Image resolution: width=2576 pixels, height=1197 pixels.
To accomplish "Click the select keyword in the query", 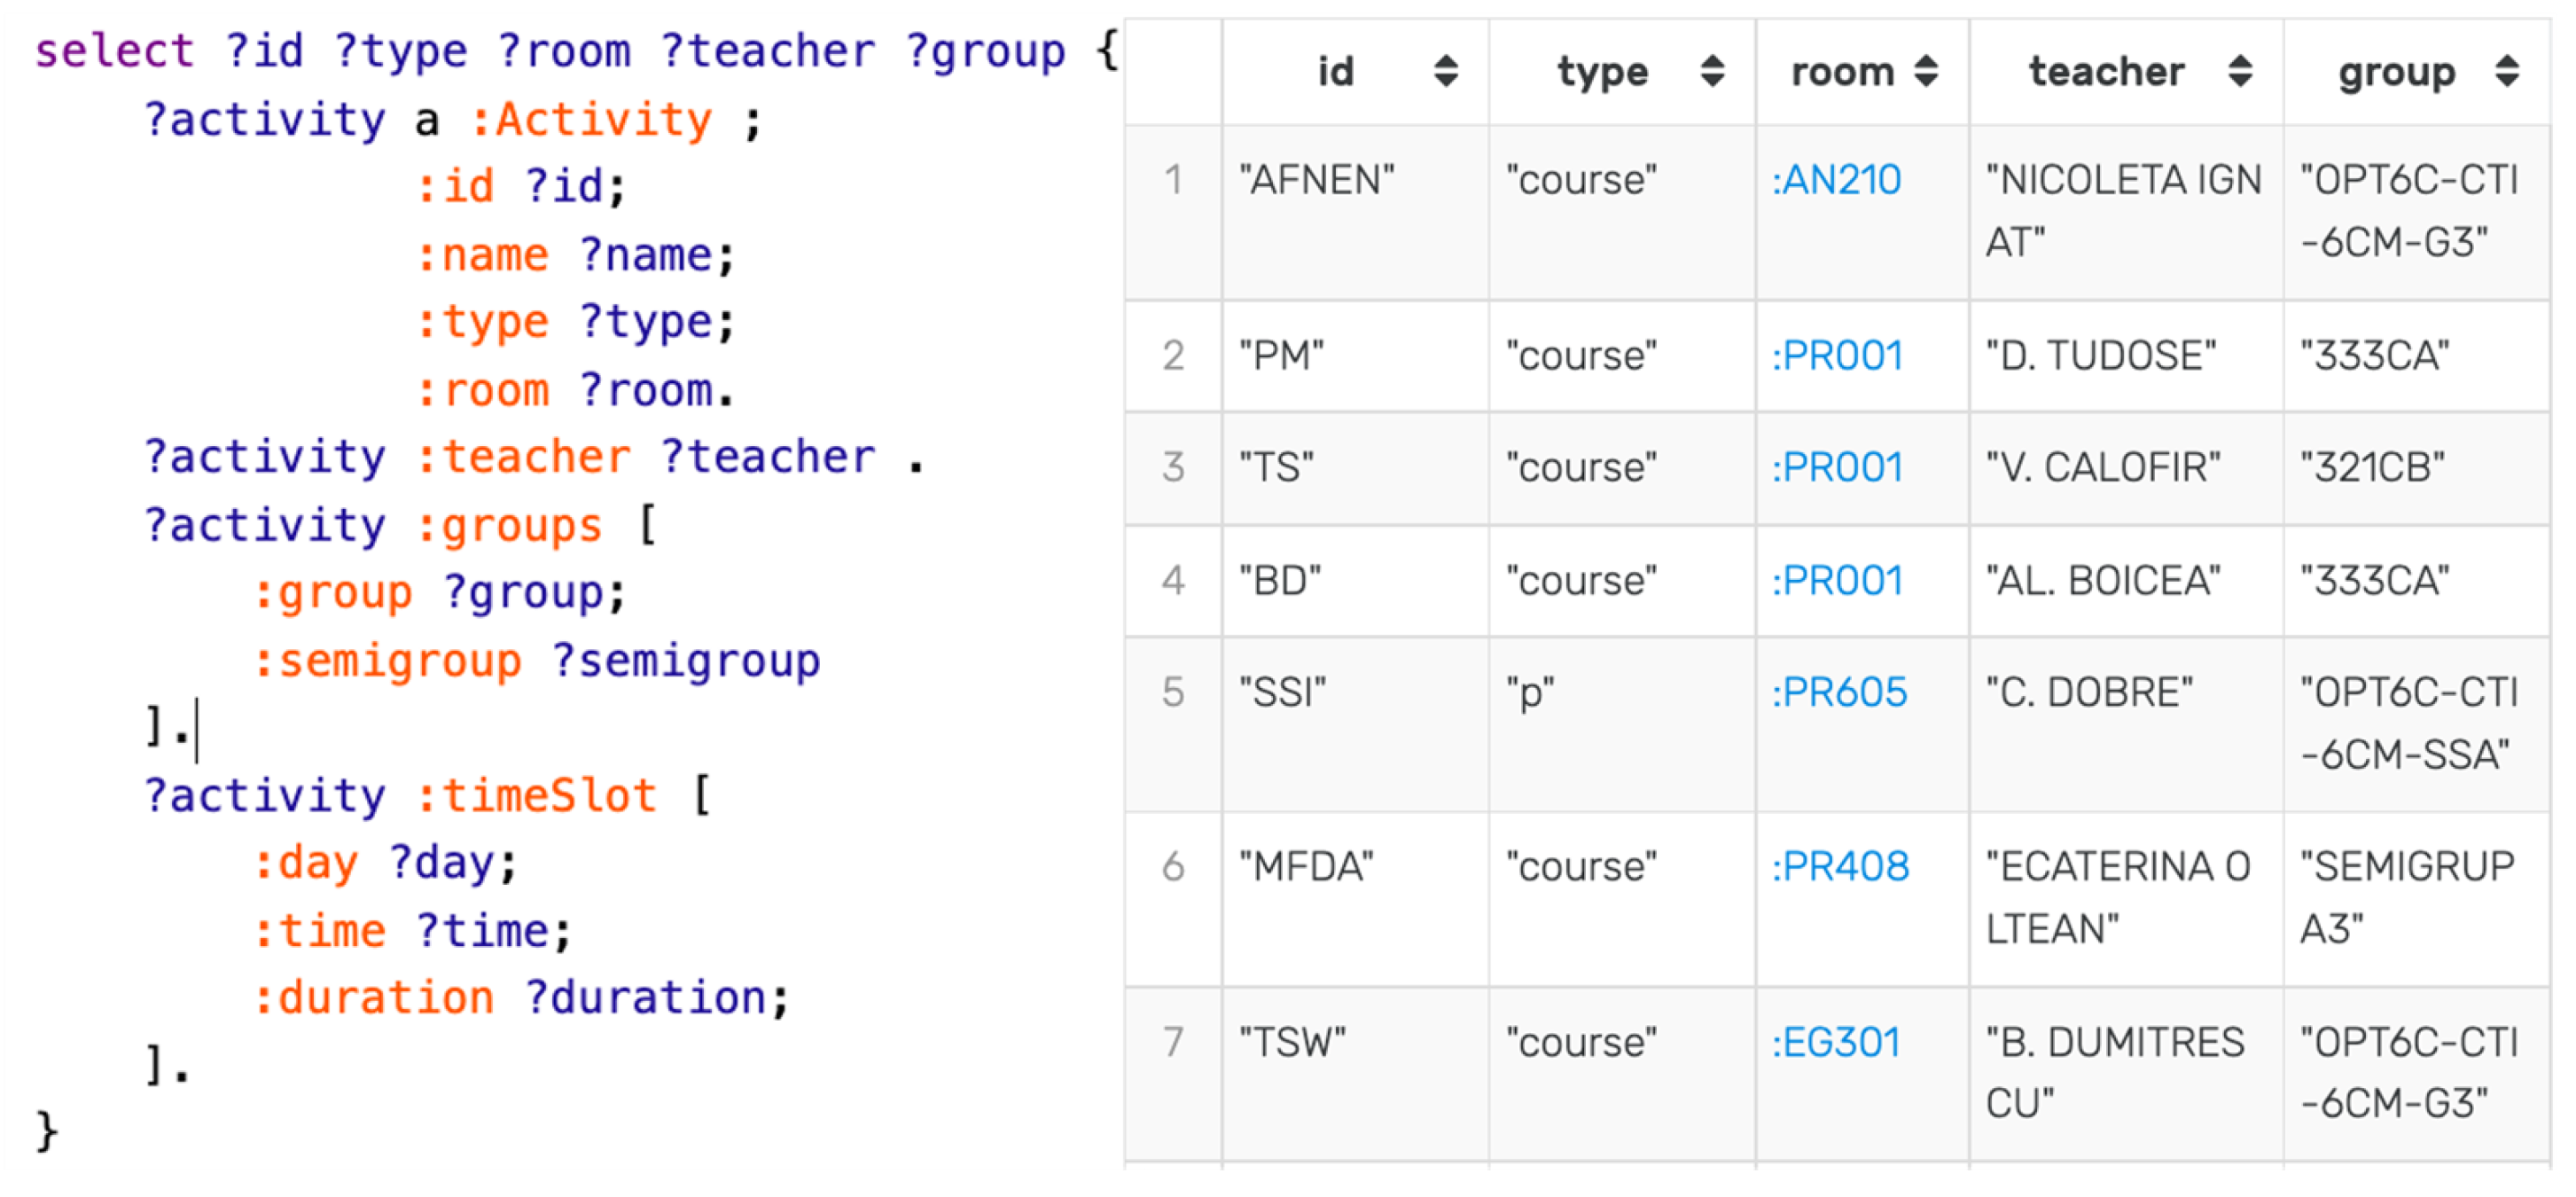I will (x=114, y=51).
